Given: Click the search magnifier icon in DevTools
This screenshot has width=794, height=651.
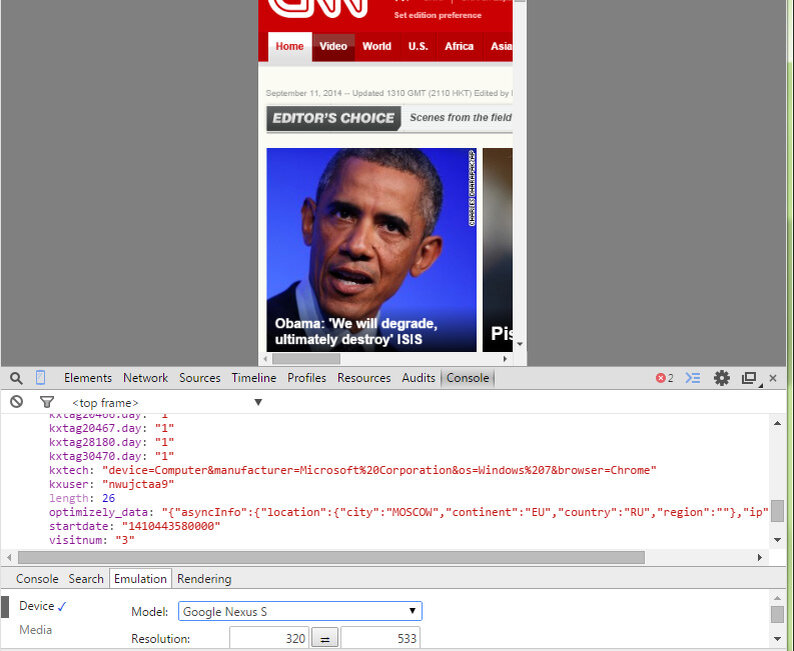Looking at the screenshot, I should coord(16,378).
